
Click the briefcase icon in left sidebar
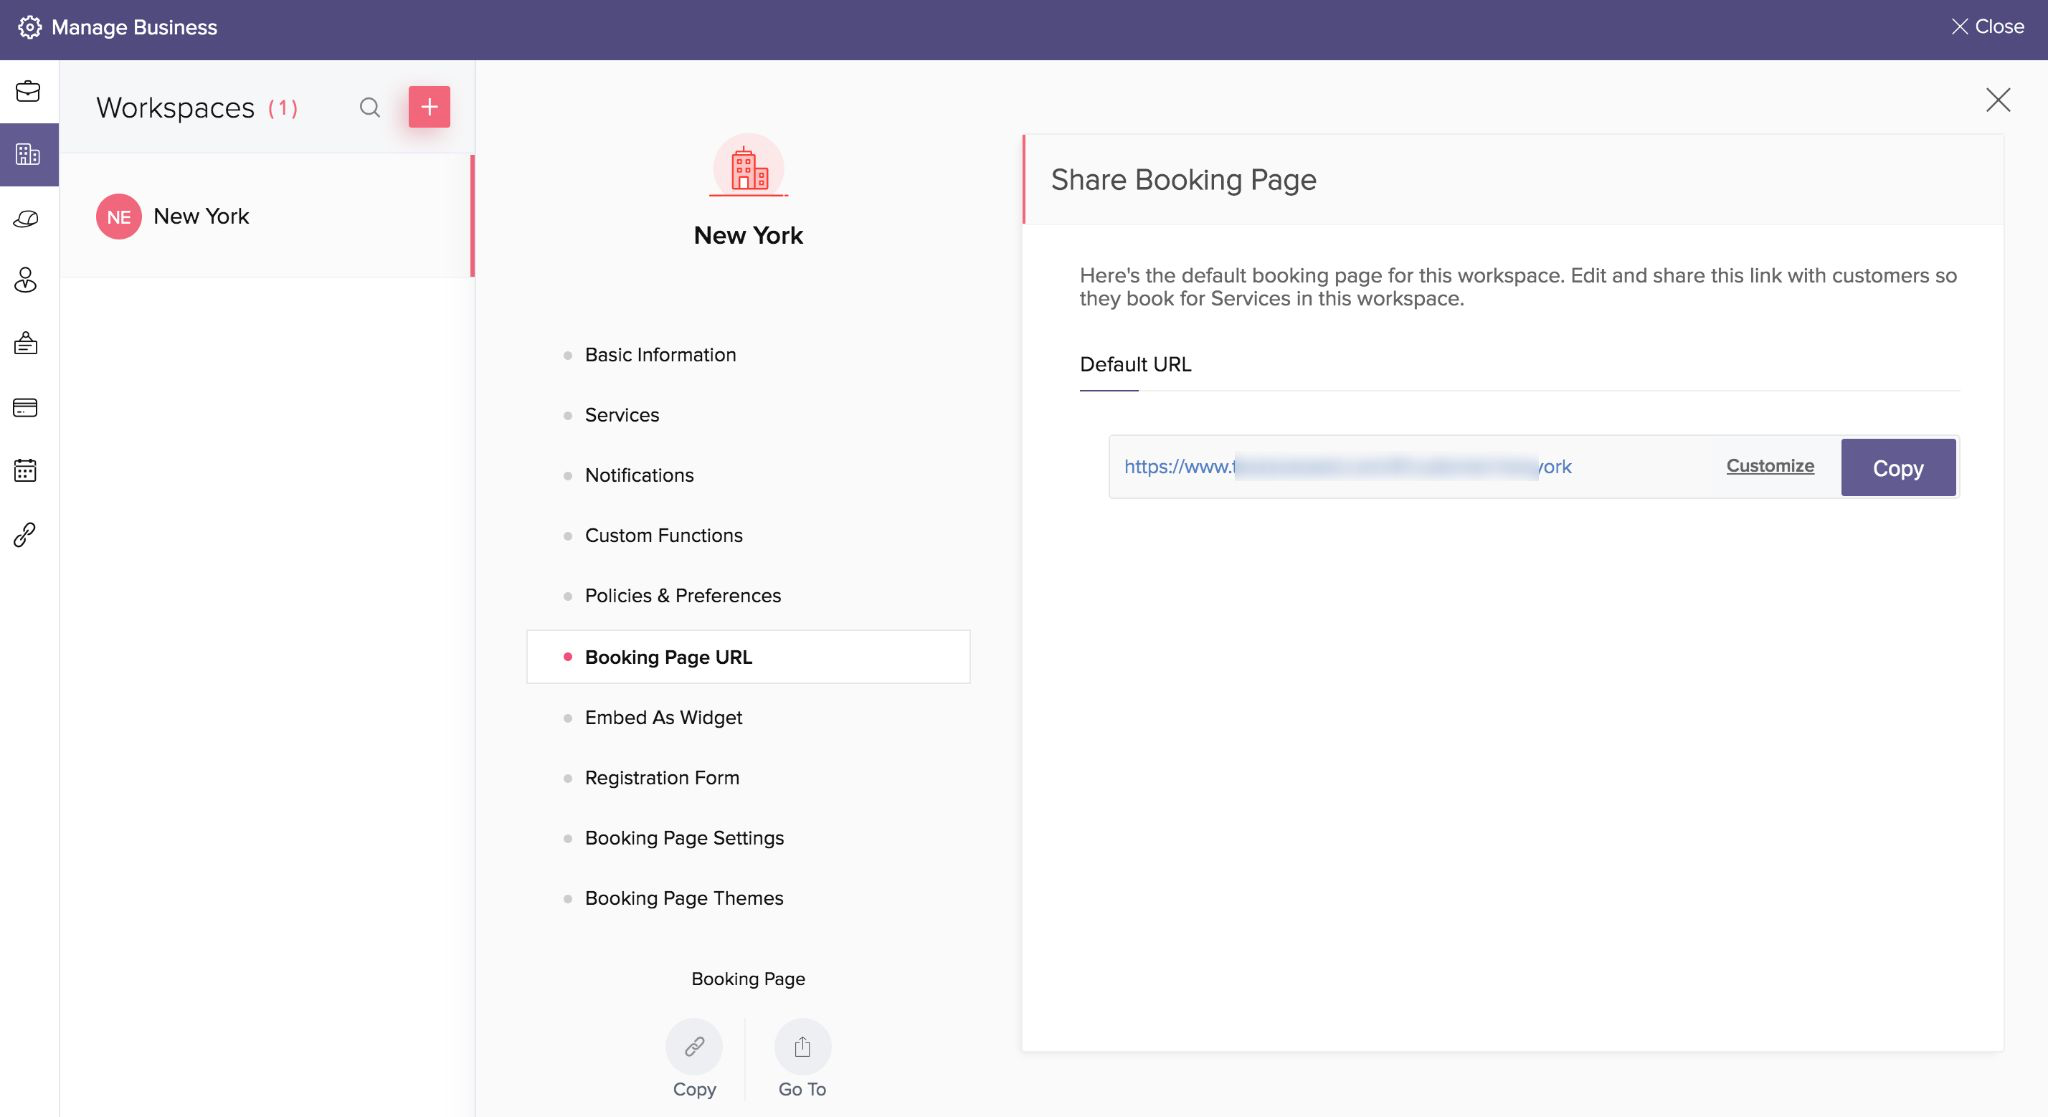[28, 92]
